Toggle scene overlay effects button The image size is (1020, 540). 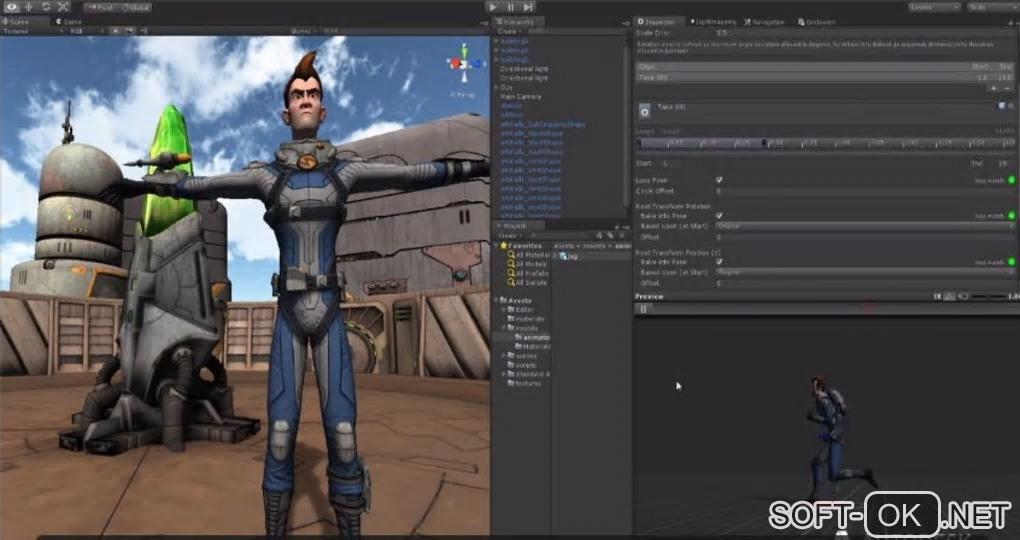pyautogui.click(x=131, y=31)
